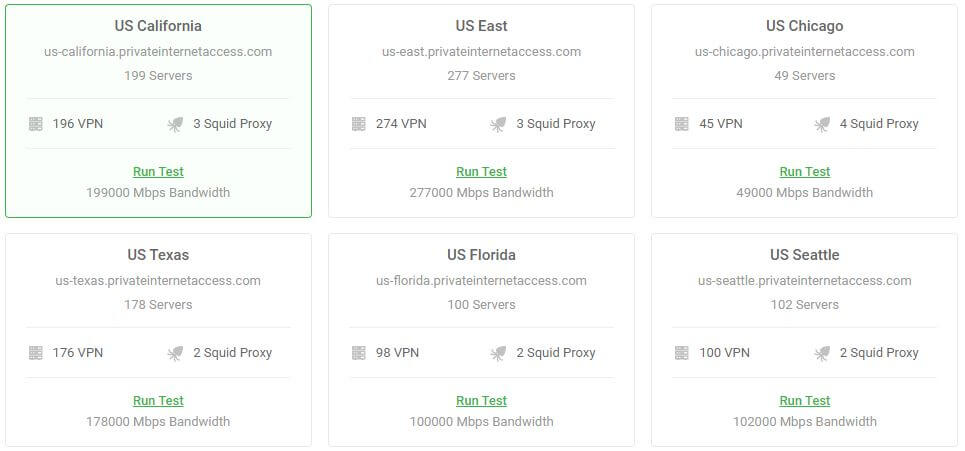The height and width of the screenshot is (451, 965).
Task: Run Test for US California
Action: [158, 172]
